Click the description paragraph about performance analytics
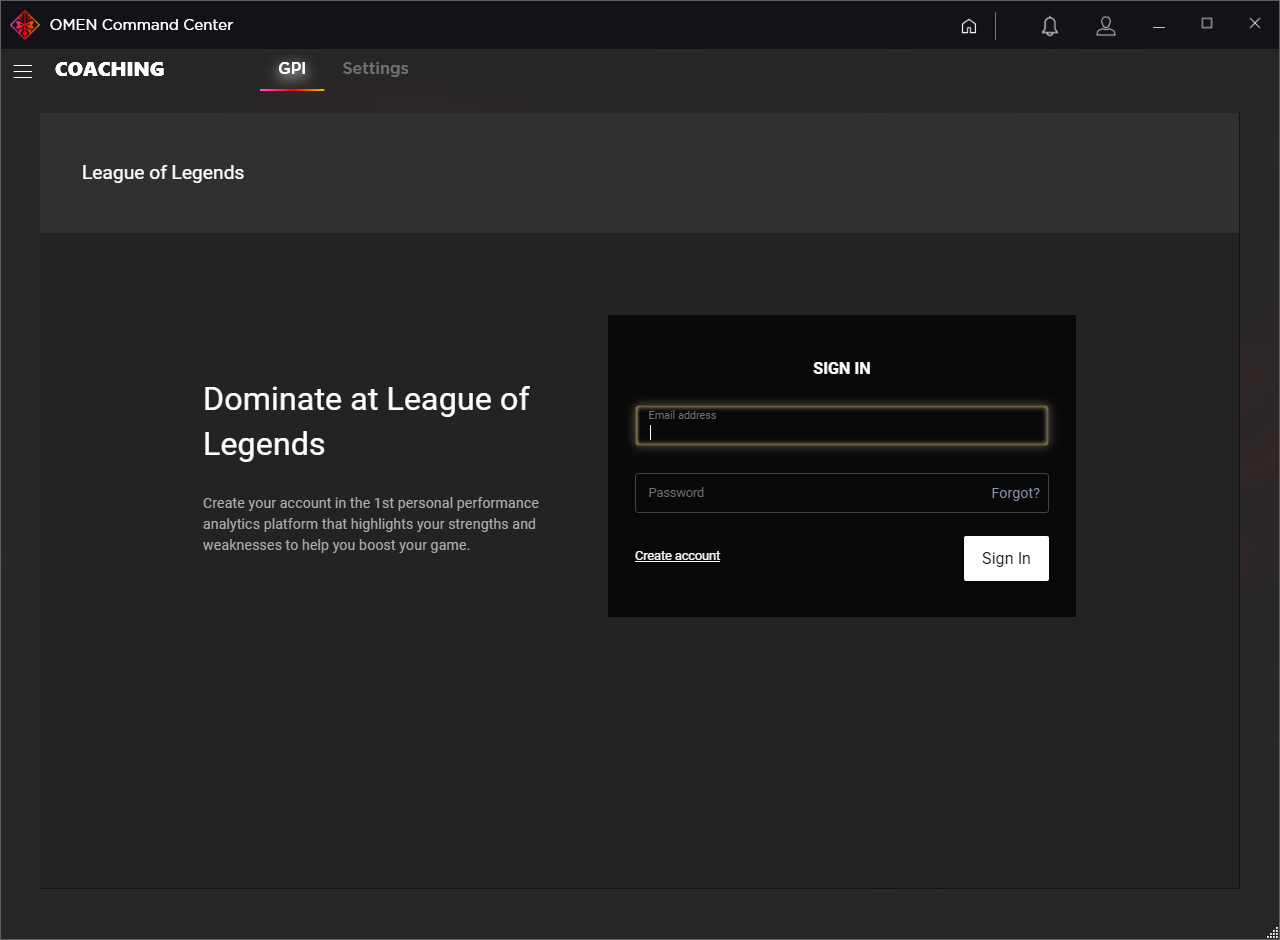The image size is (1280, 940). click(371, 524)
